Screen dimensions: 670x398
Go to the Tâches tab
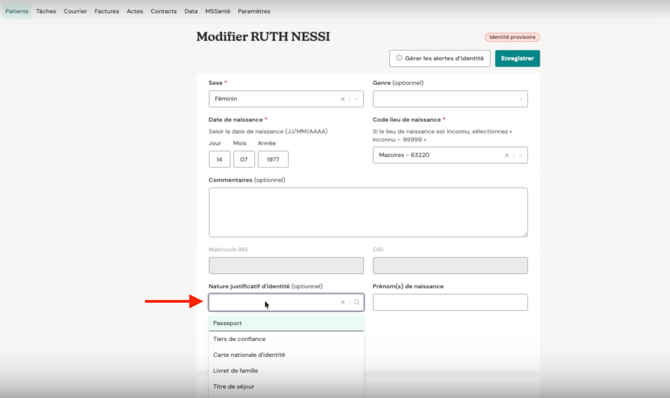point(46,11)
